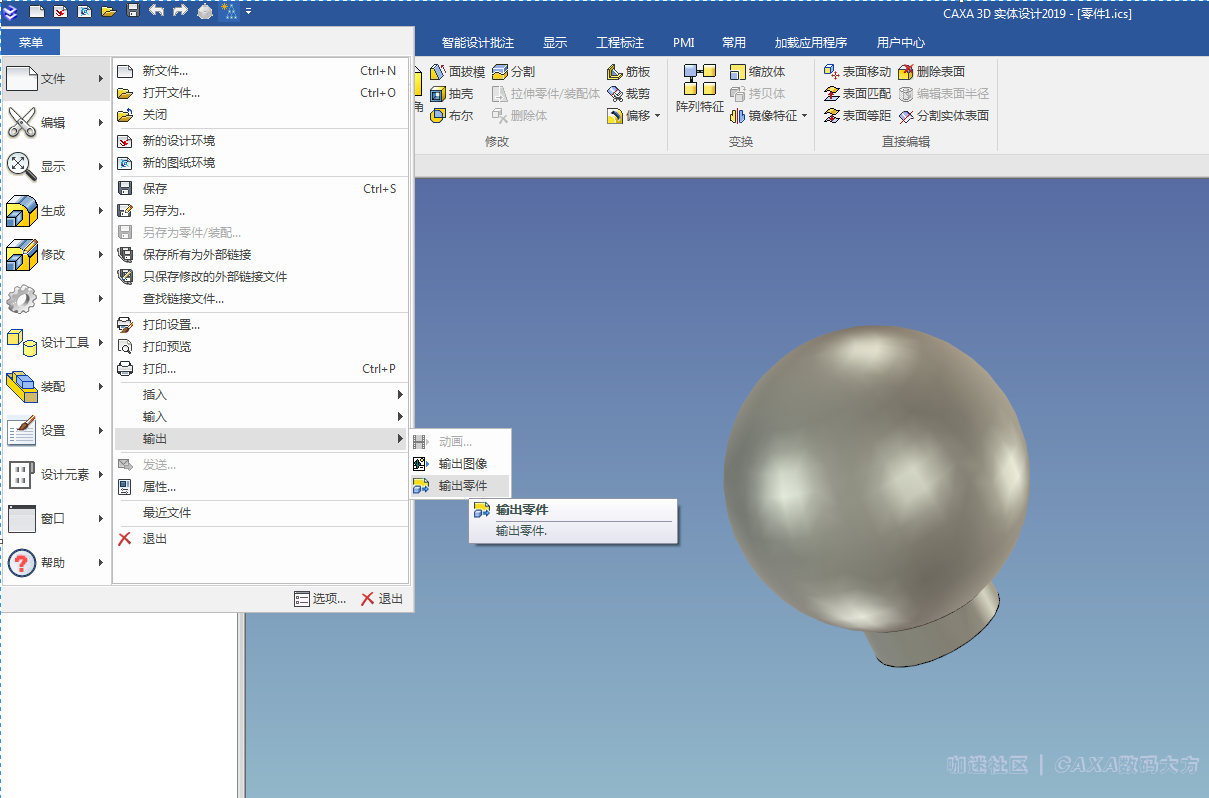
Task: Select the 缩放体 scale body tool
Action: (758, 72)
